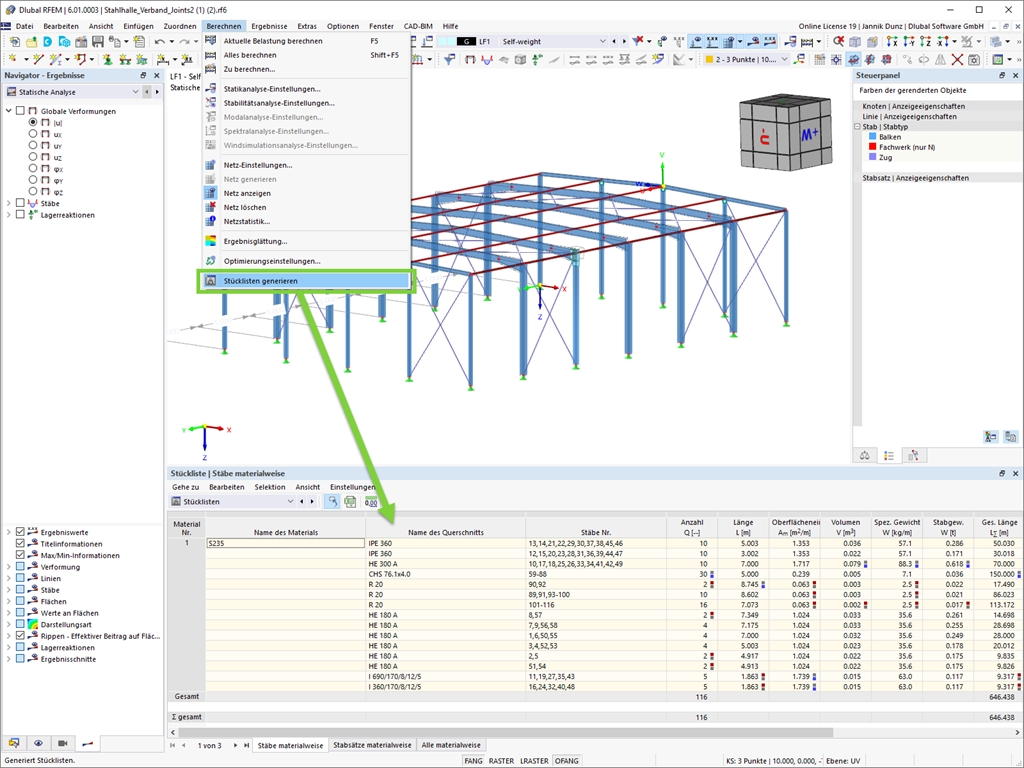This screenshot has height=768, width=1024.
Task: Select Stücklisten generieren menu entry
Action: tap(306, 281)
